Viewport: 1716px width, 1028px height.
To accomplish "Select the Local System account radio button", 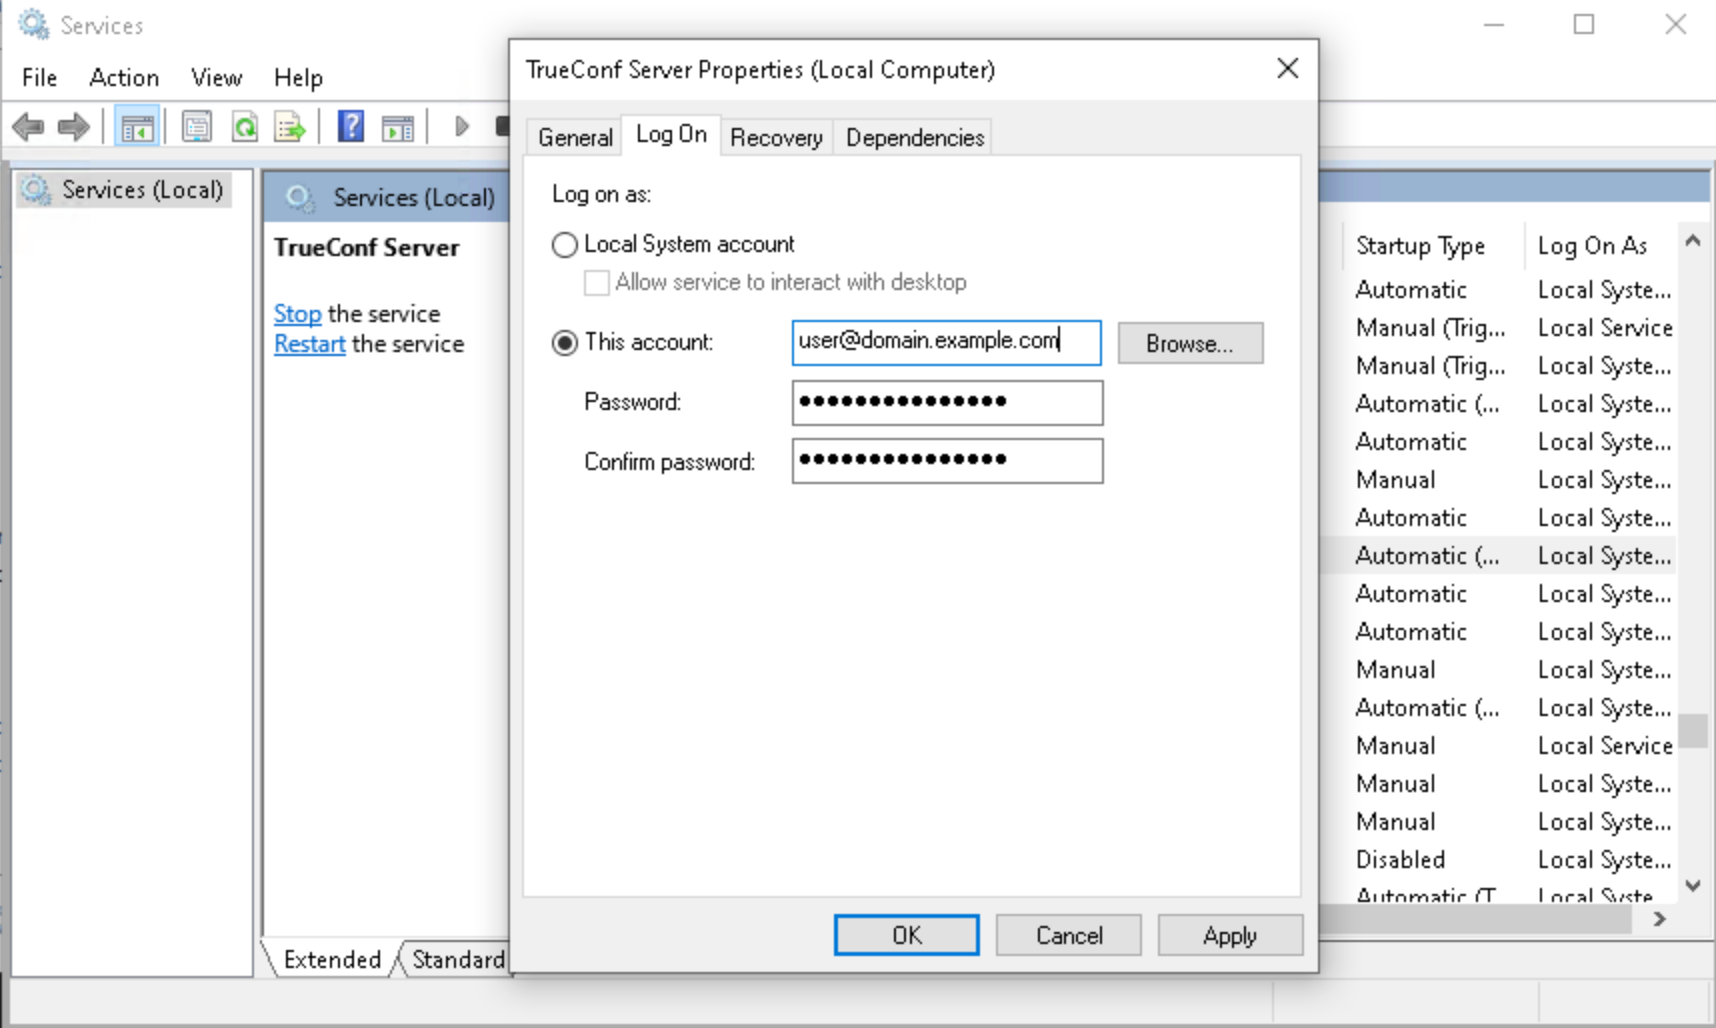I will (565, 245).
